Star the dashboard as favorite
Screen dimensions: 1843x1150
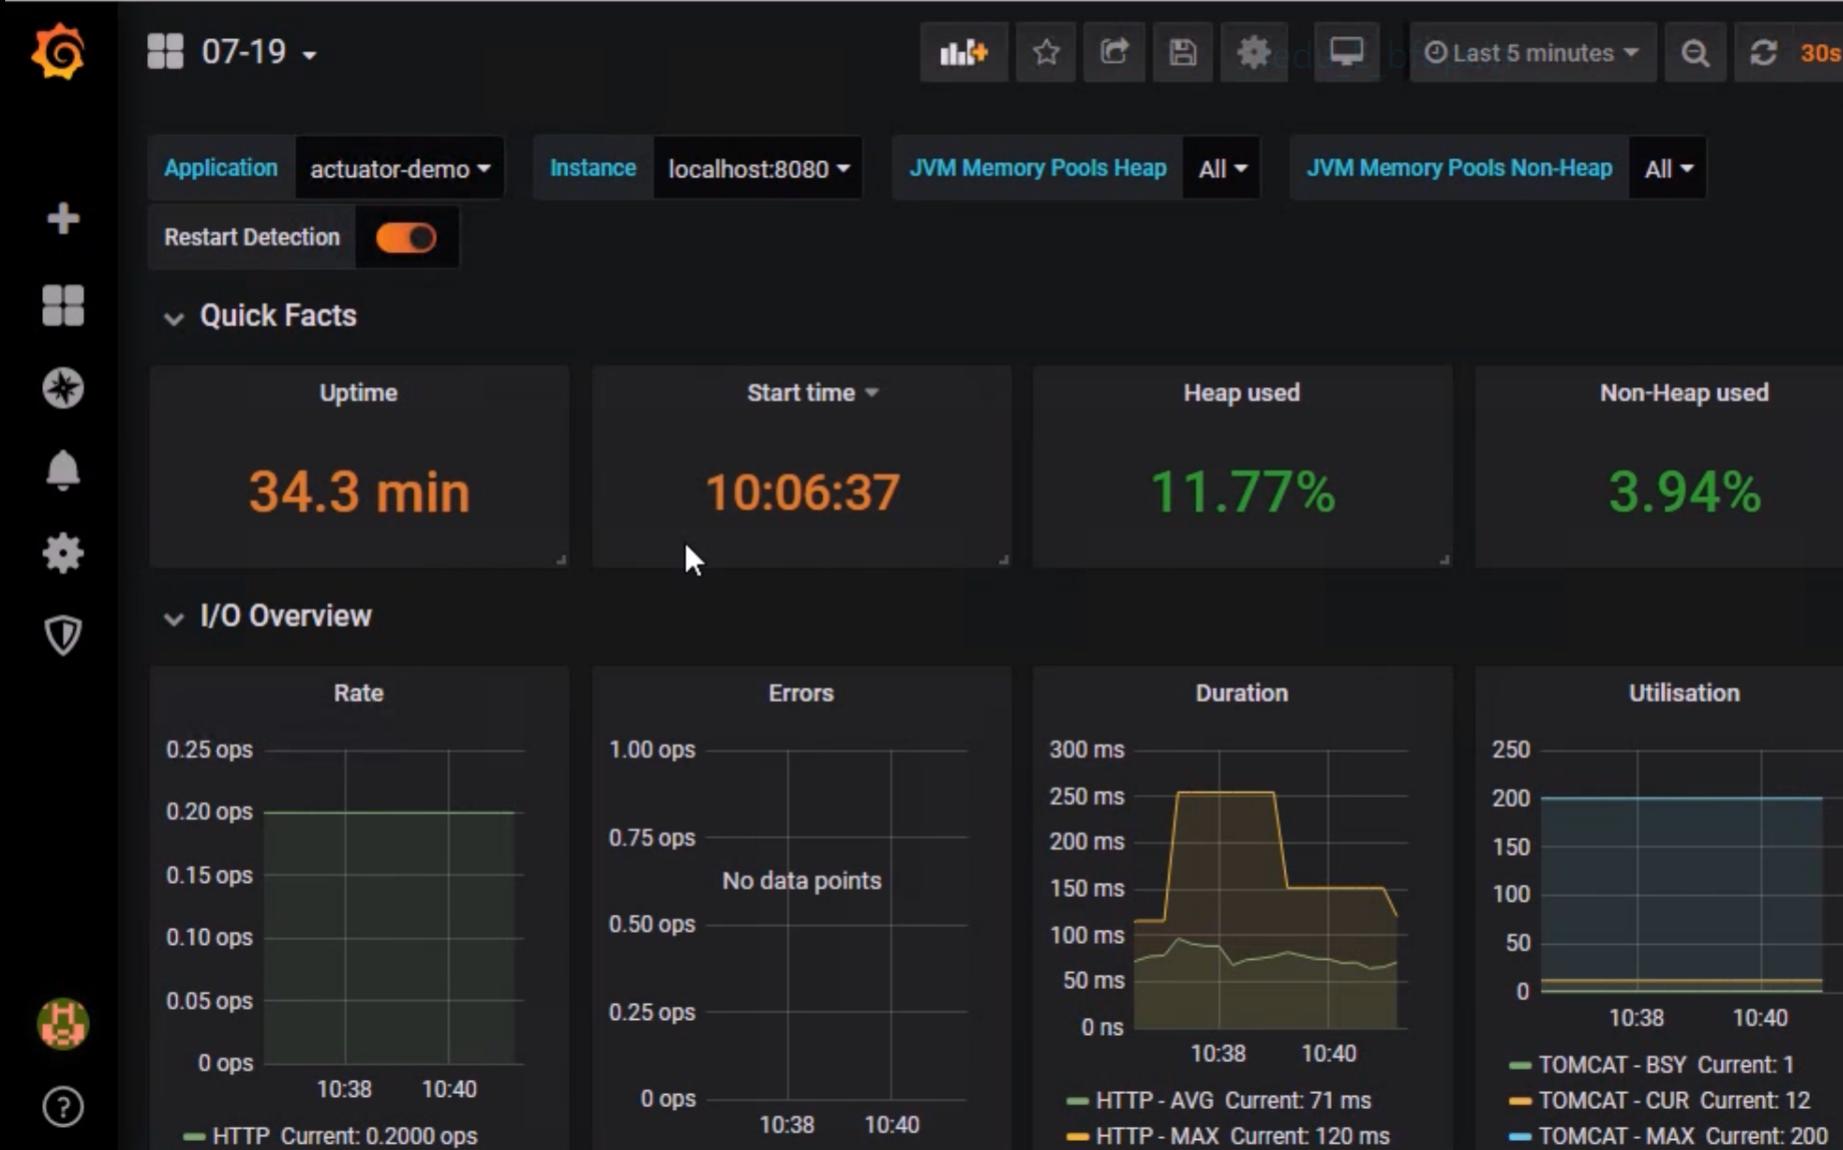1046,53
